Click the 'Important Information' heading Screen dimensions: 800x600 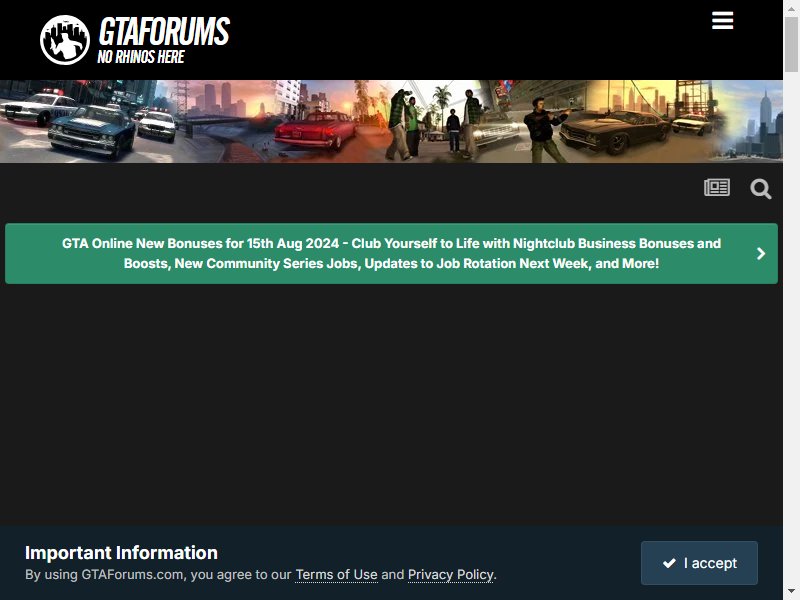coord(121,553)
